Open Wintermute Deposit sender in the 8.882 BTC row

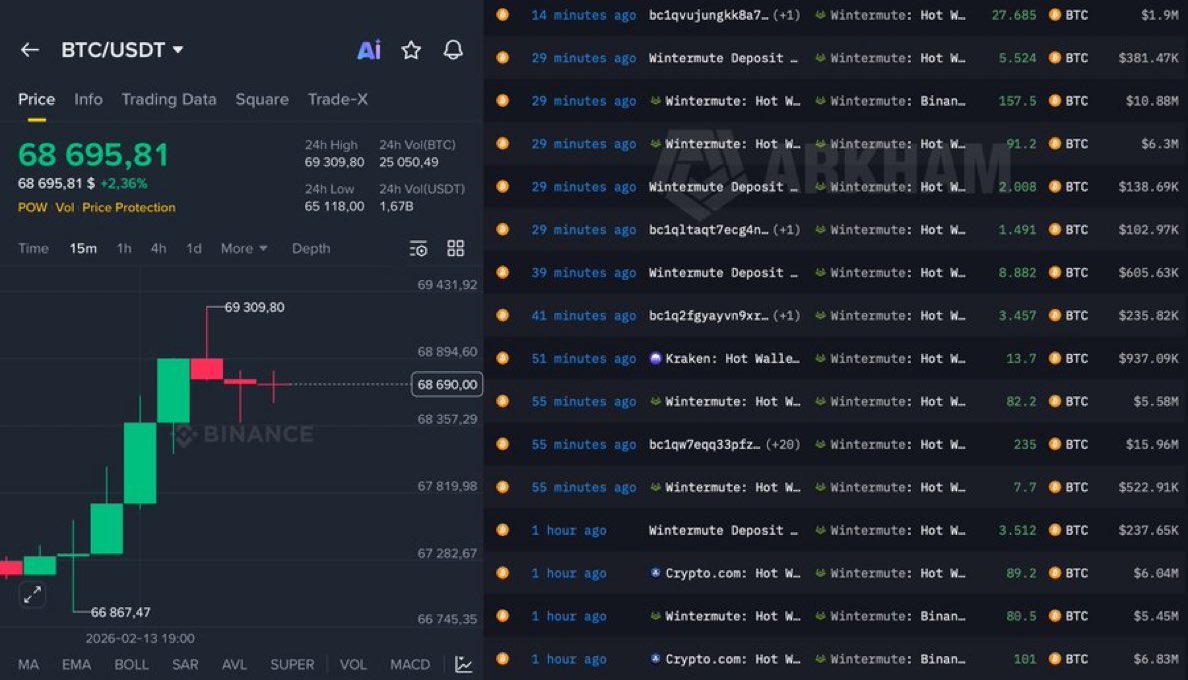click(724, 273)
